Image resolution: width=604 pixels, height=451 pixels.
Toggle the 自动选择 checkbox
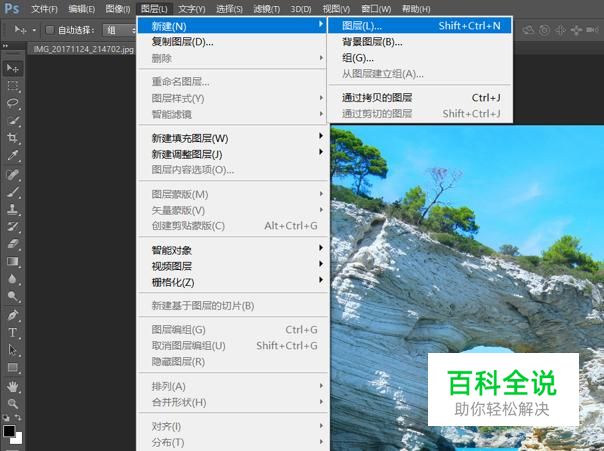[50, 30]
